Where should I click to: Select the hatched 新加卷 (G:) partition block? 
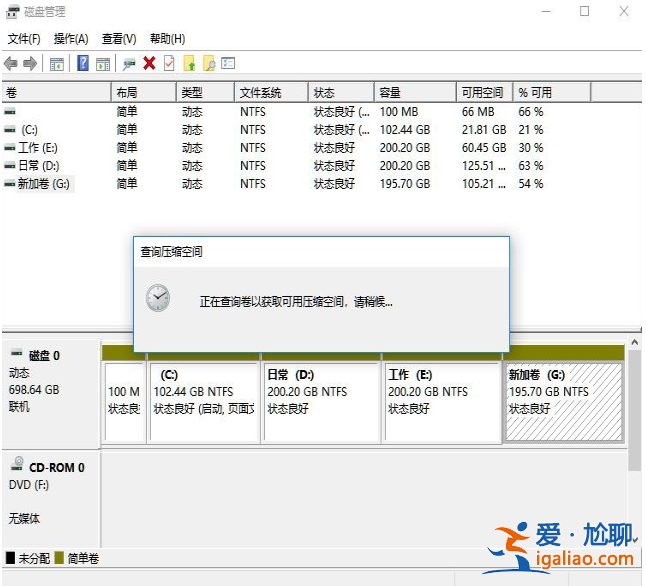click(x=564, y=401)
